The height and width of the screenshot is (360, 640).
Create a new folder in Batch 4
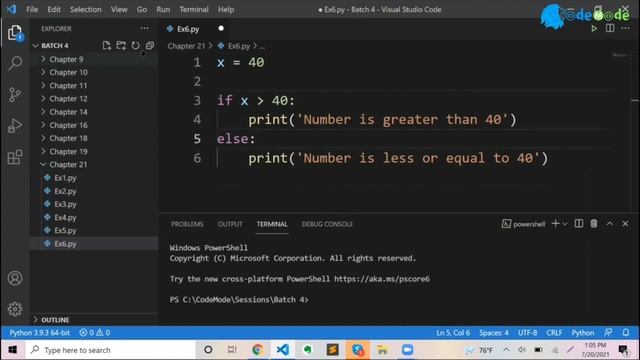(121, 45)
